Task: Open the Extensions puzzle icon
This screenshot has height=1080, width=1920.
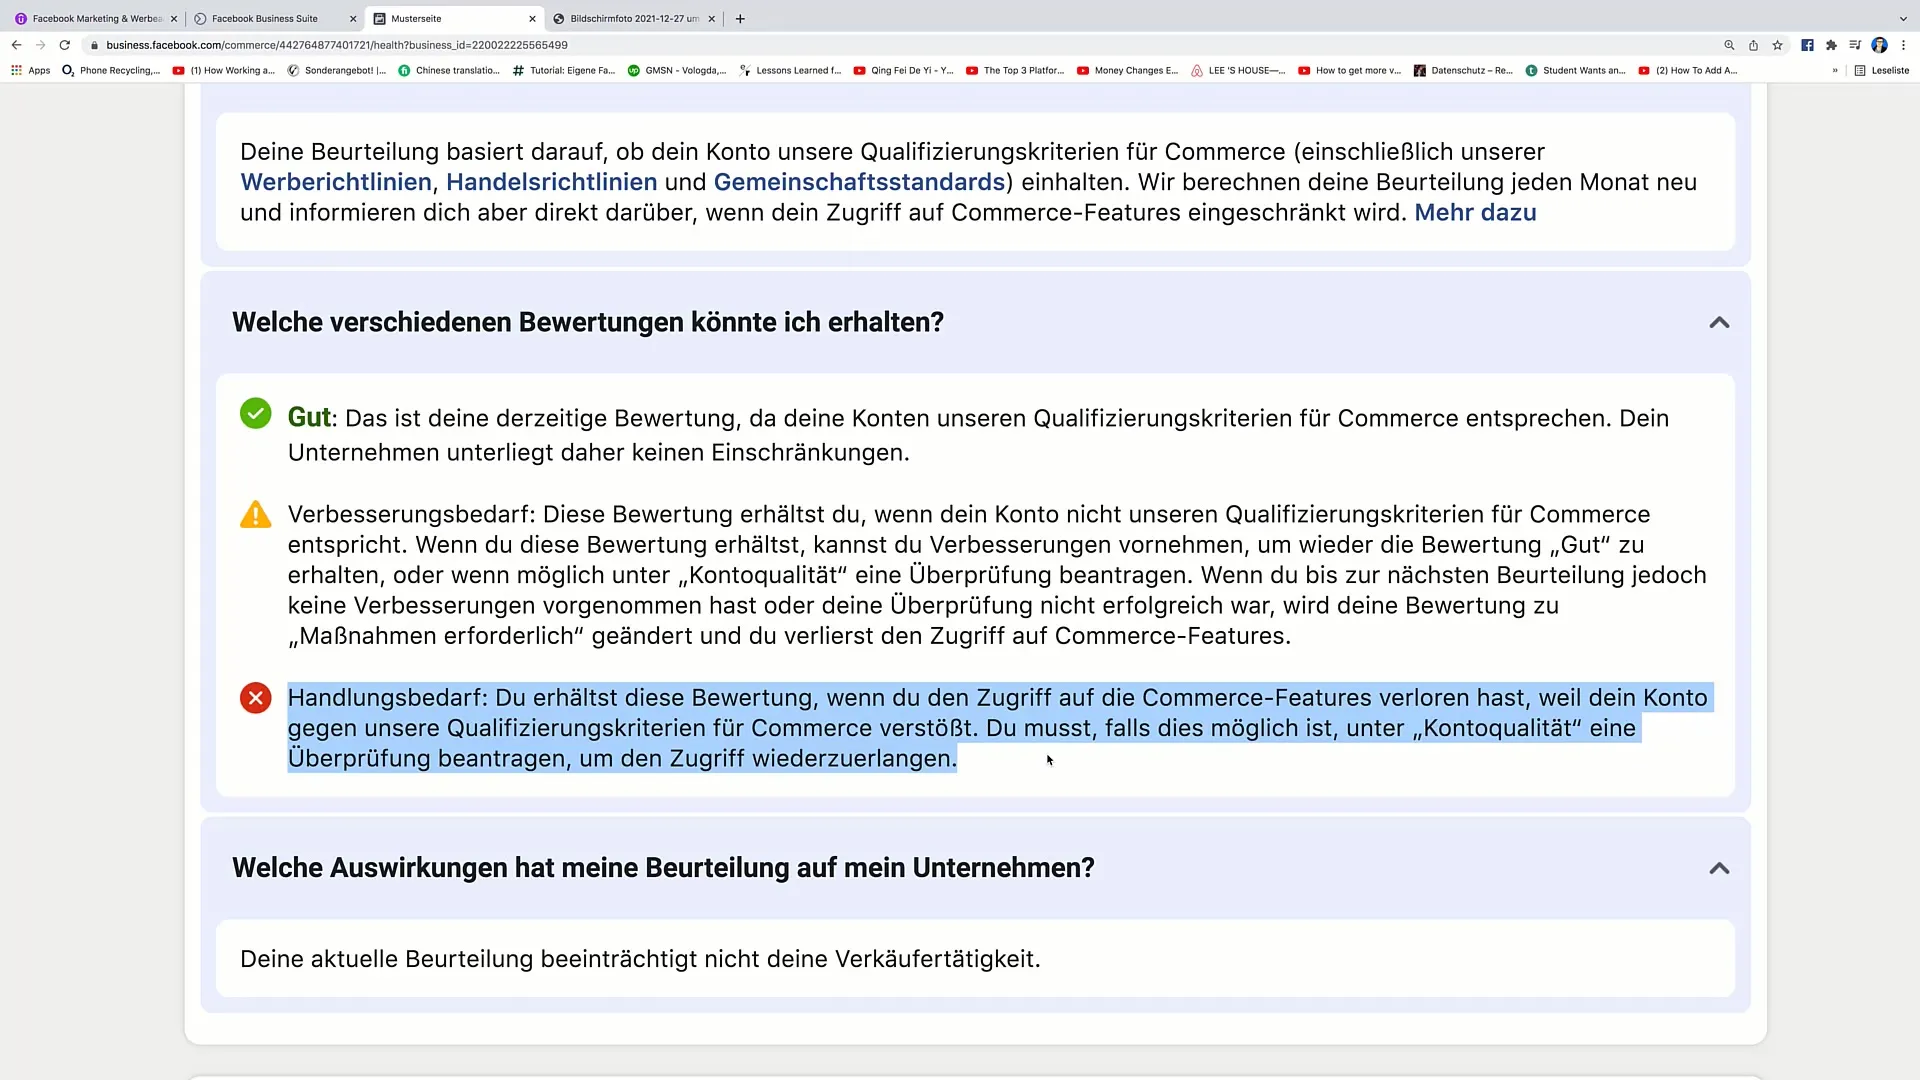Action: 1831,45
